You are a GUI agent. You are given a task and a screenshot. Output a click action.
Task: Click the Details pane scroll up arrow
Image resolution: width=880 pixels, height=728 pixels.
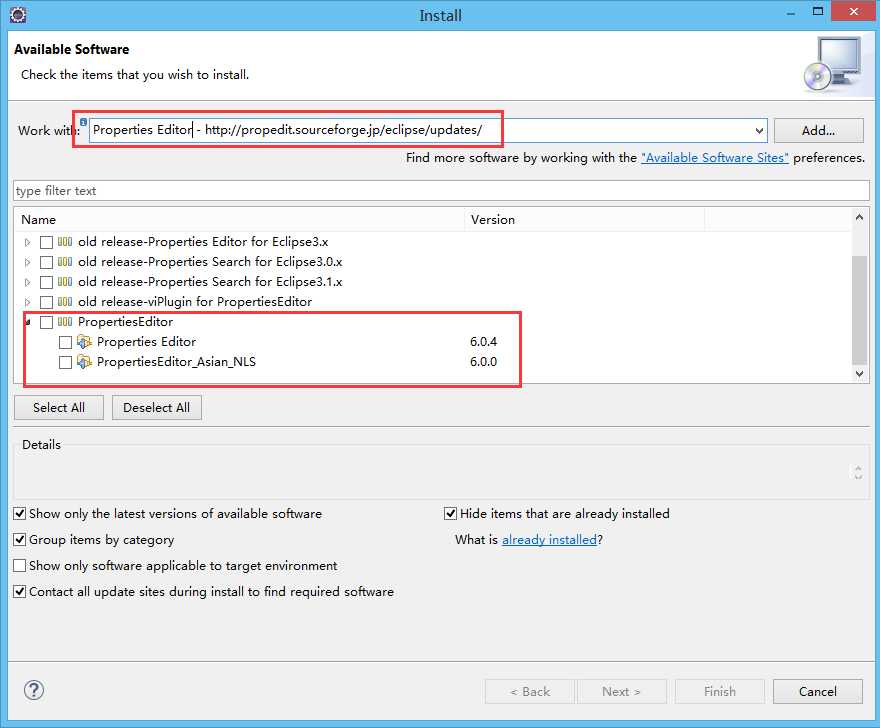point(858,468)
